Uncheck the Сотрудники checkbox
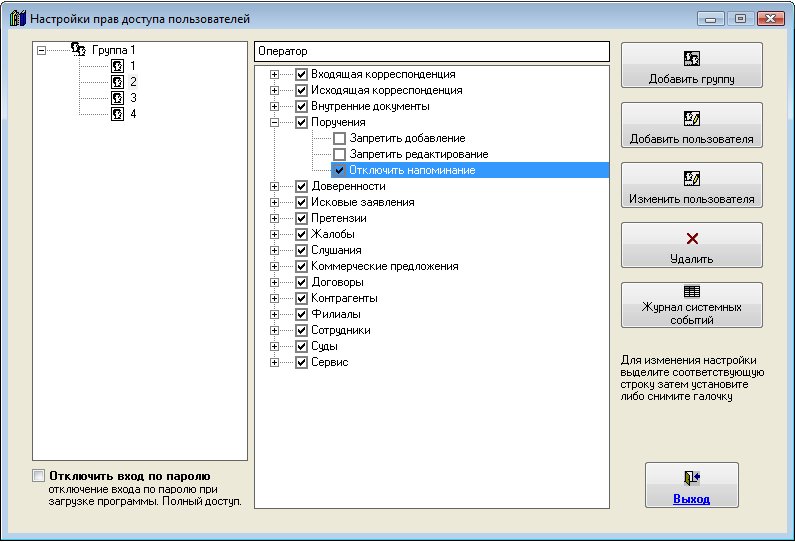 coord(302,331)
